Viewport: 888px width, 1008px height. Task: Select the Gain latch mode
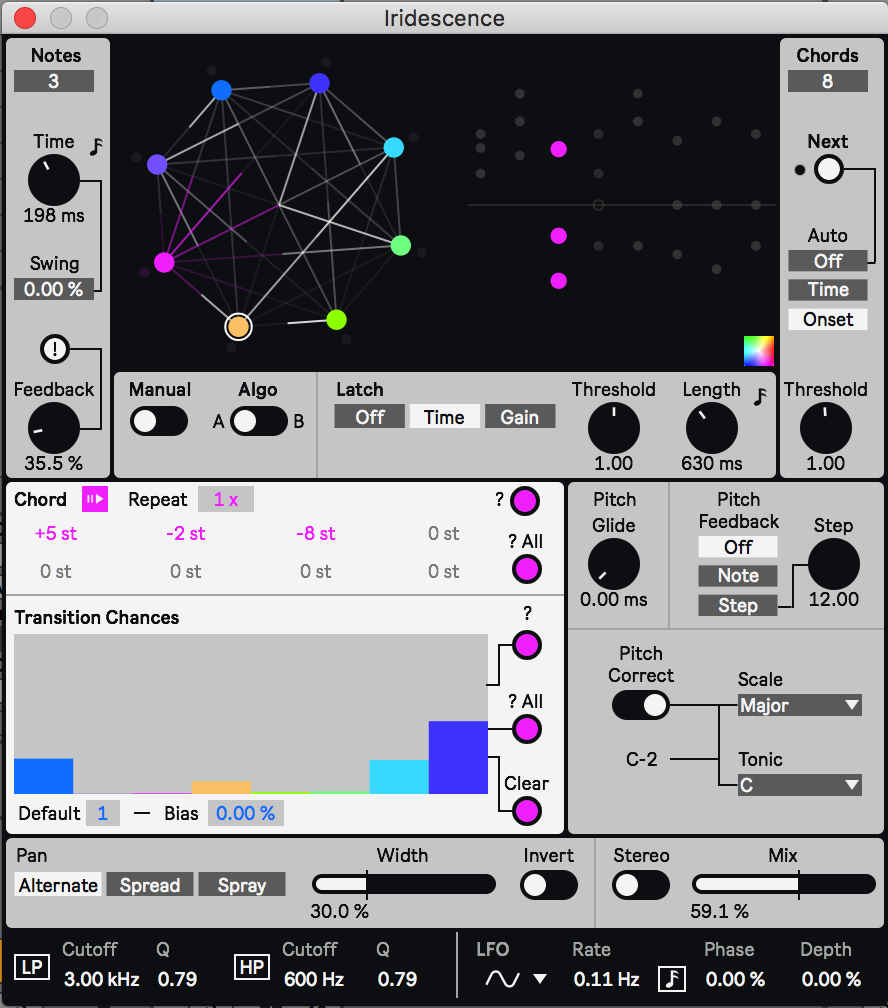click(519, 417)
